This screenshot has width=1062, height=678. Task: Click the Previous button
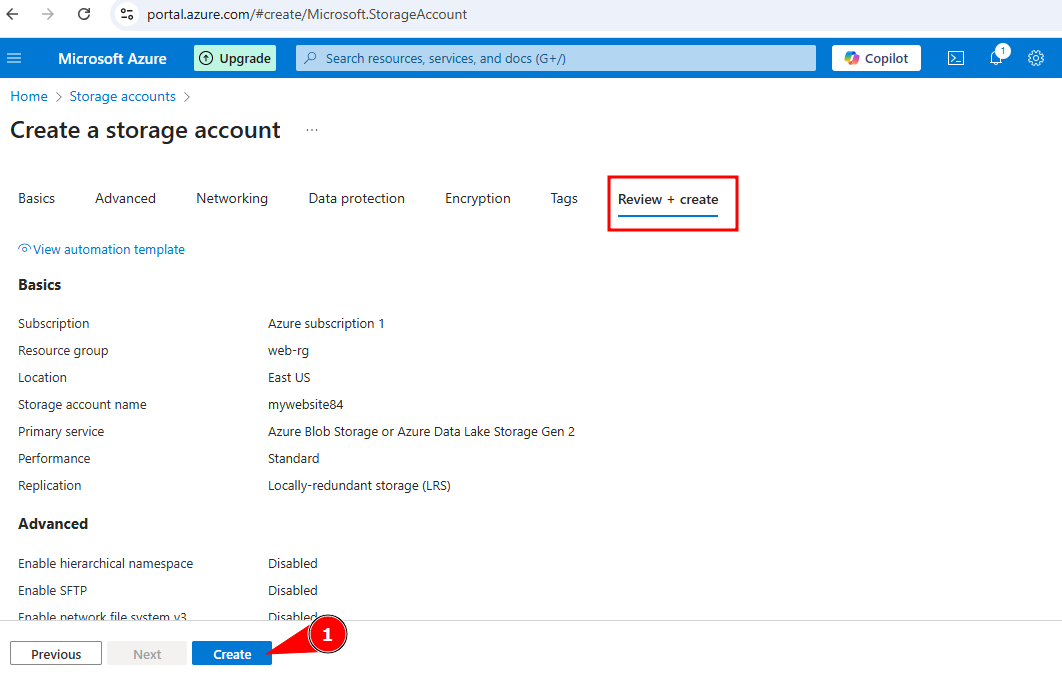pyautogui.click(x=56, y=654)
